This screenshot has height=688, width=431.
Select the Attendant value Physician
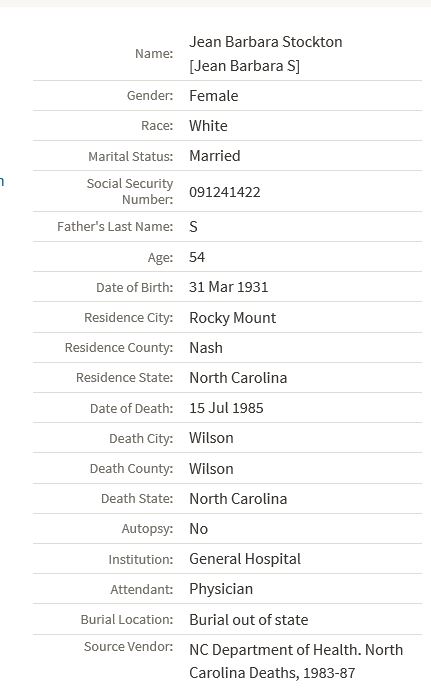221,589
